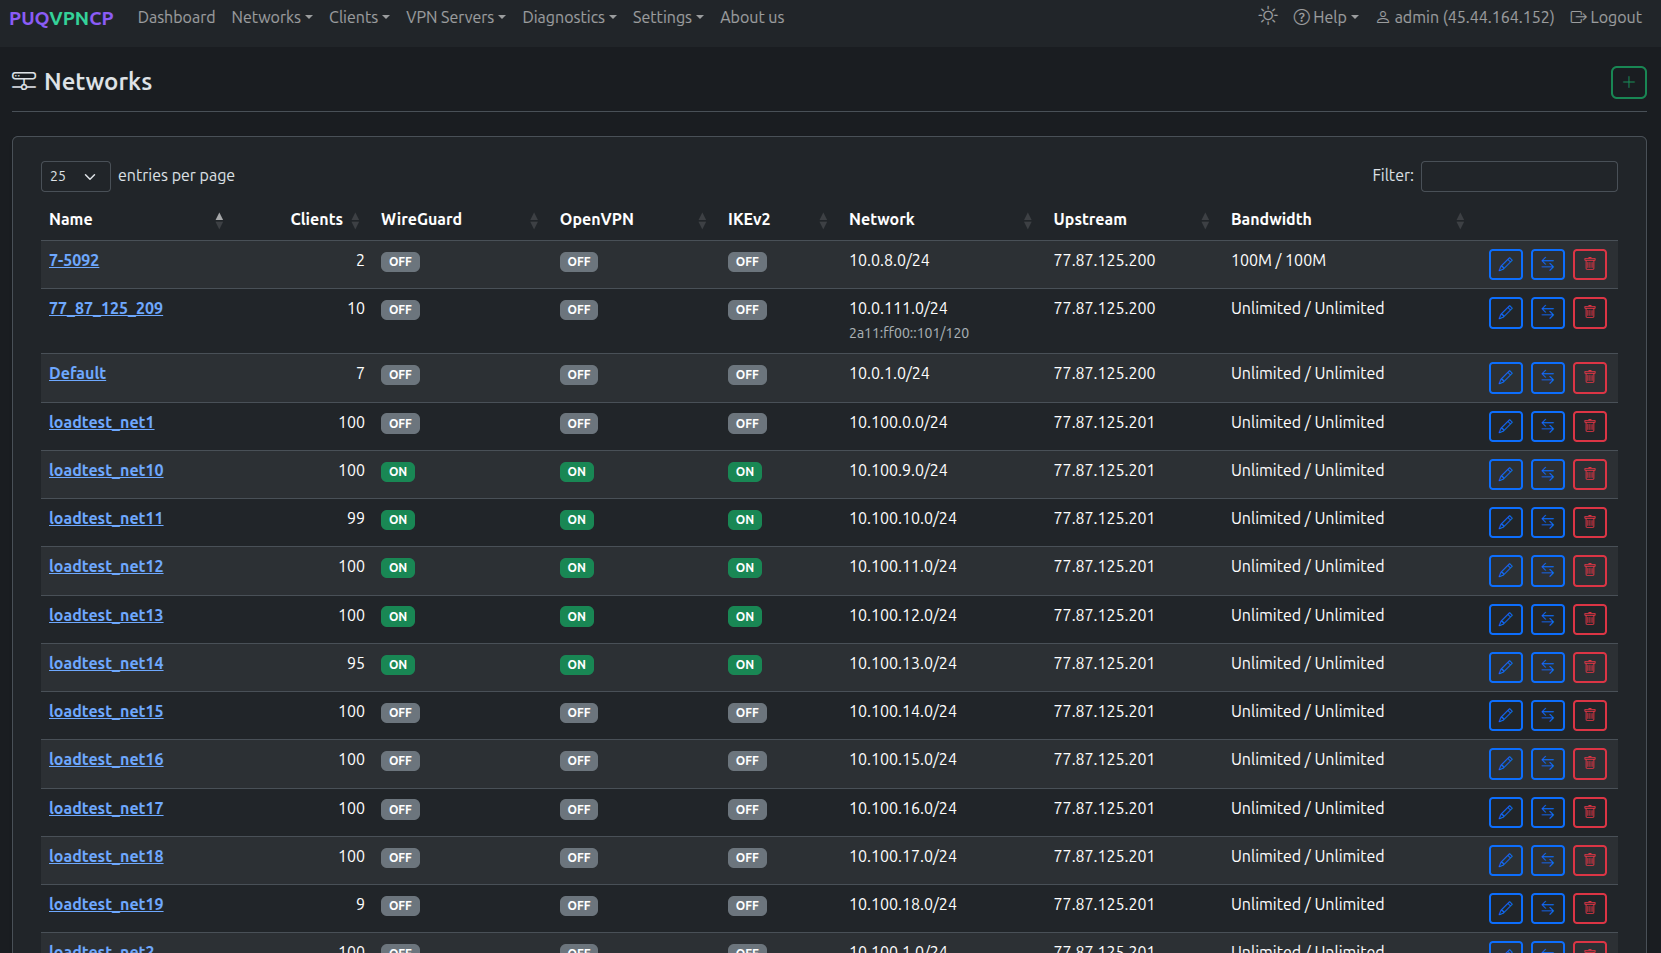Click the 100M / 100M bandwidth value

[1278, 260]
